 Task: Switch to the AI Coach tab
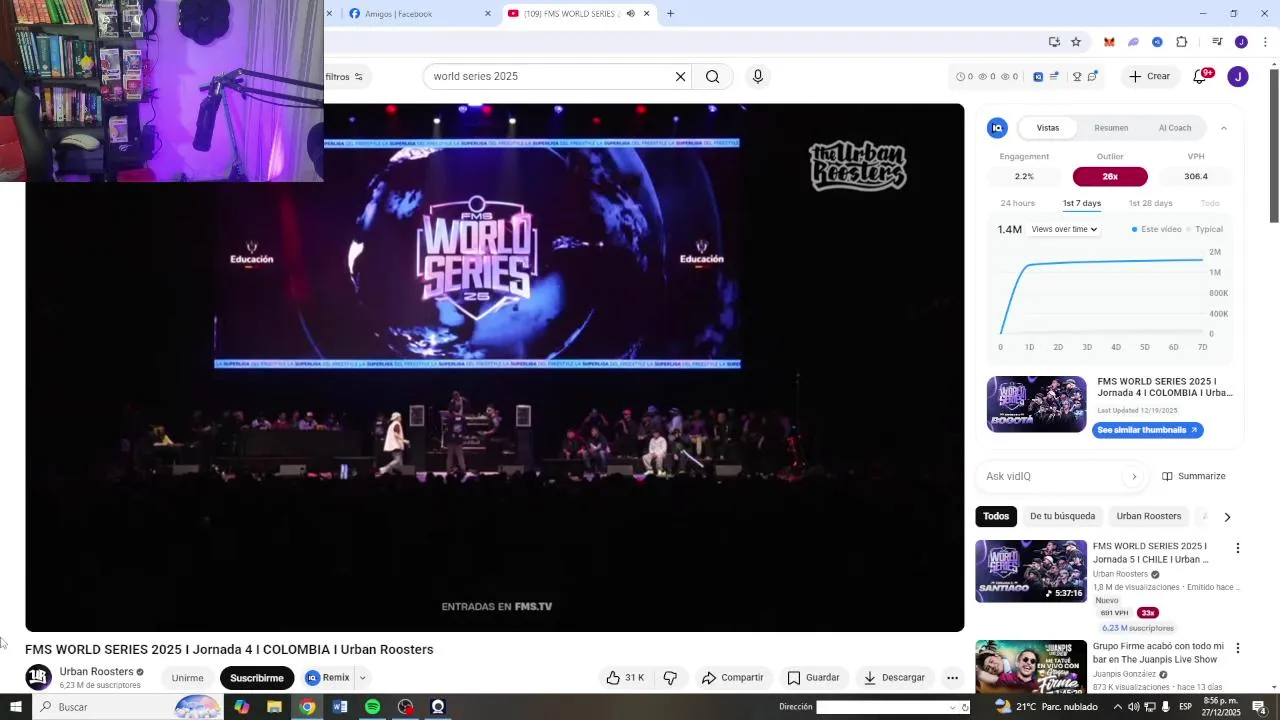pos(1175,128)
